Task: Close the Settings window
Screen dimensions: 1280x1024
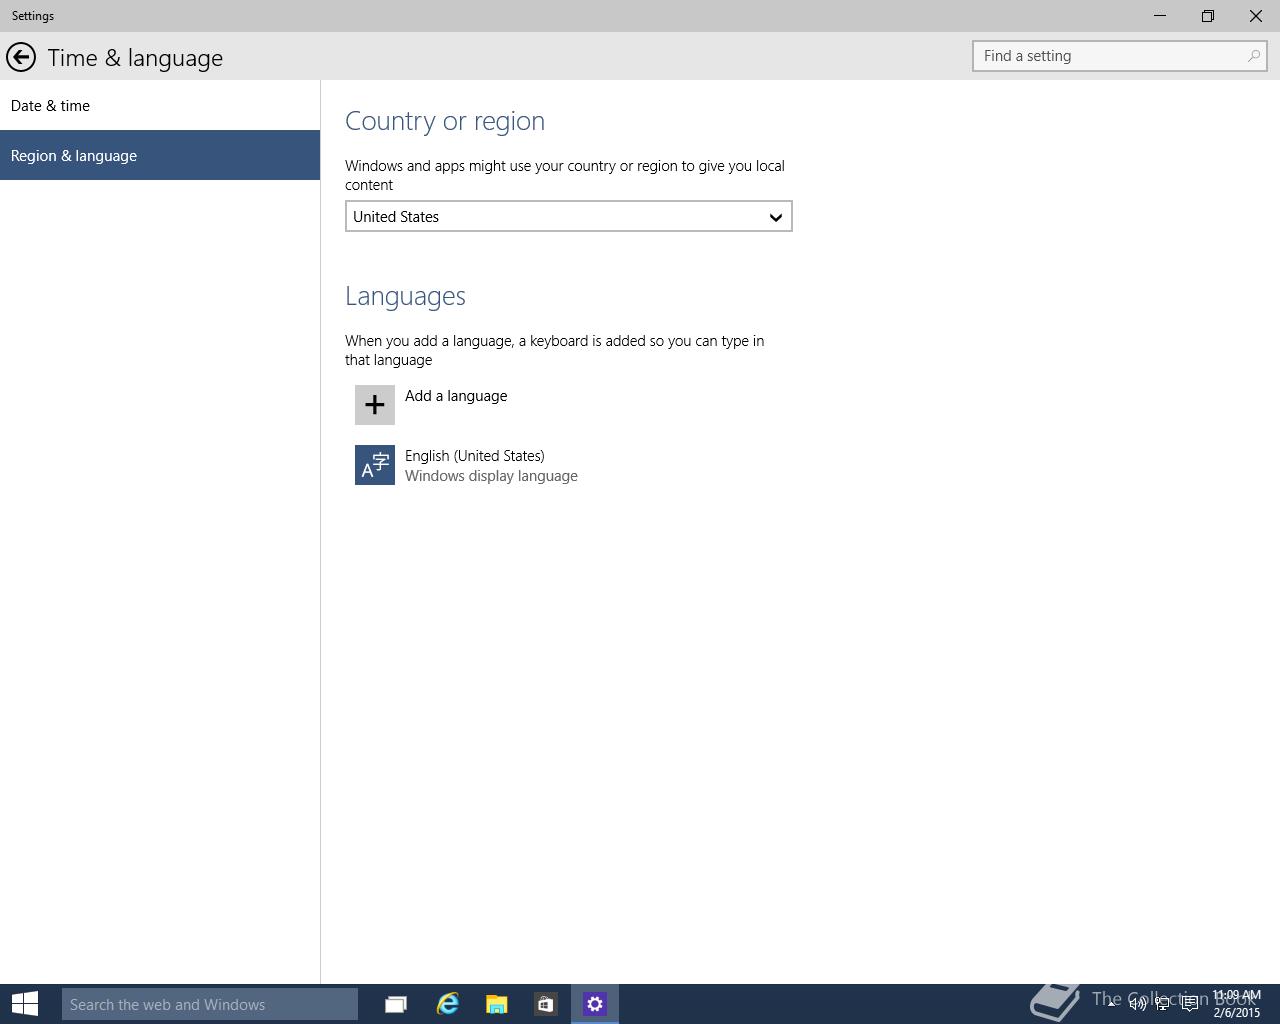Action: pos(1256,16)
